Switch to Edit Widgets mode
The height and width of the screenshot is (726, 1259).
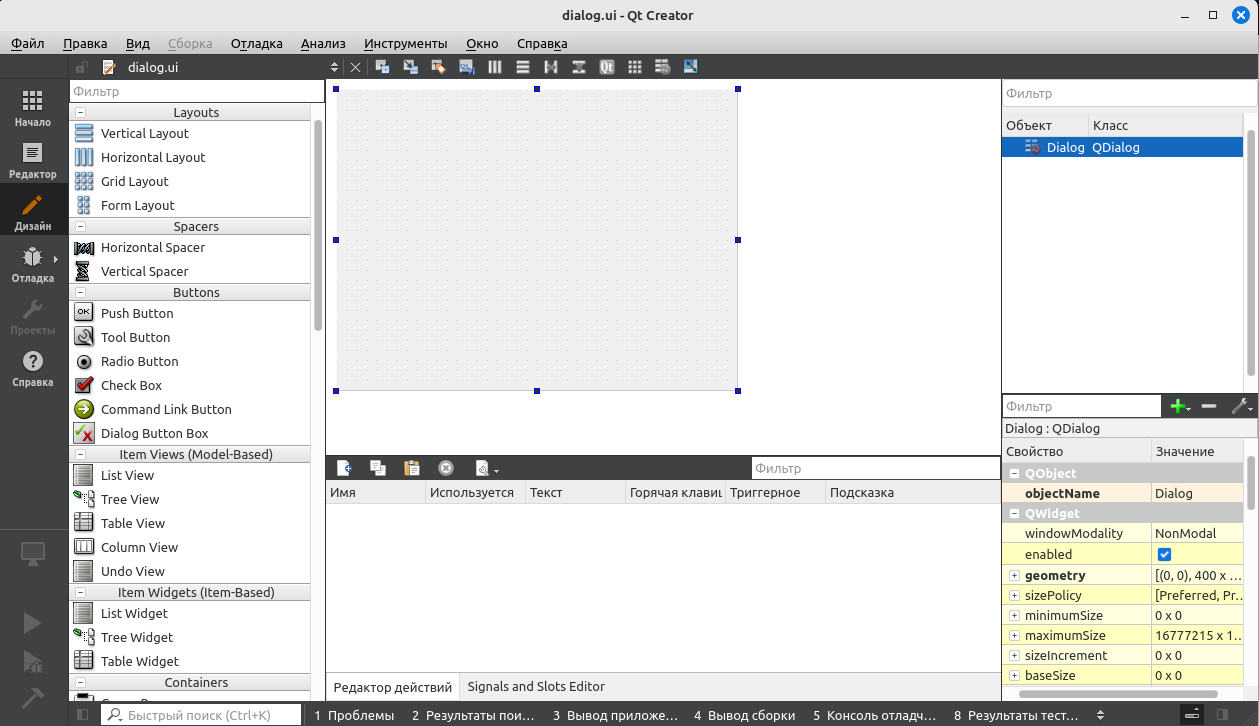pos(383,67)
